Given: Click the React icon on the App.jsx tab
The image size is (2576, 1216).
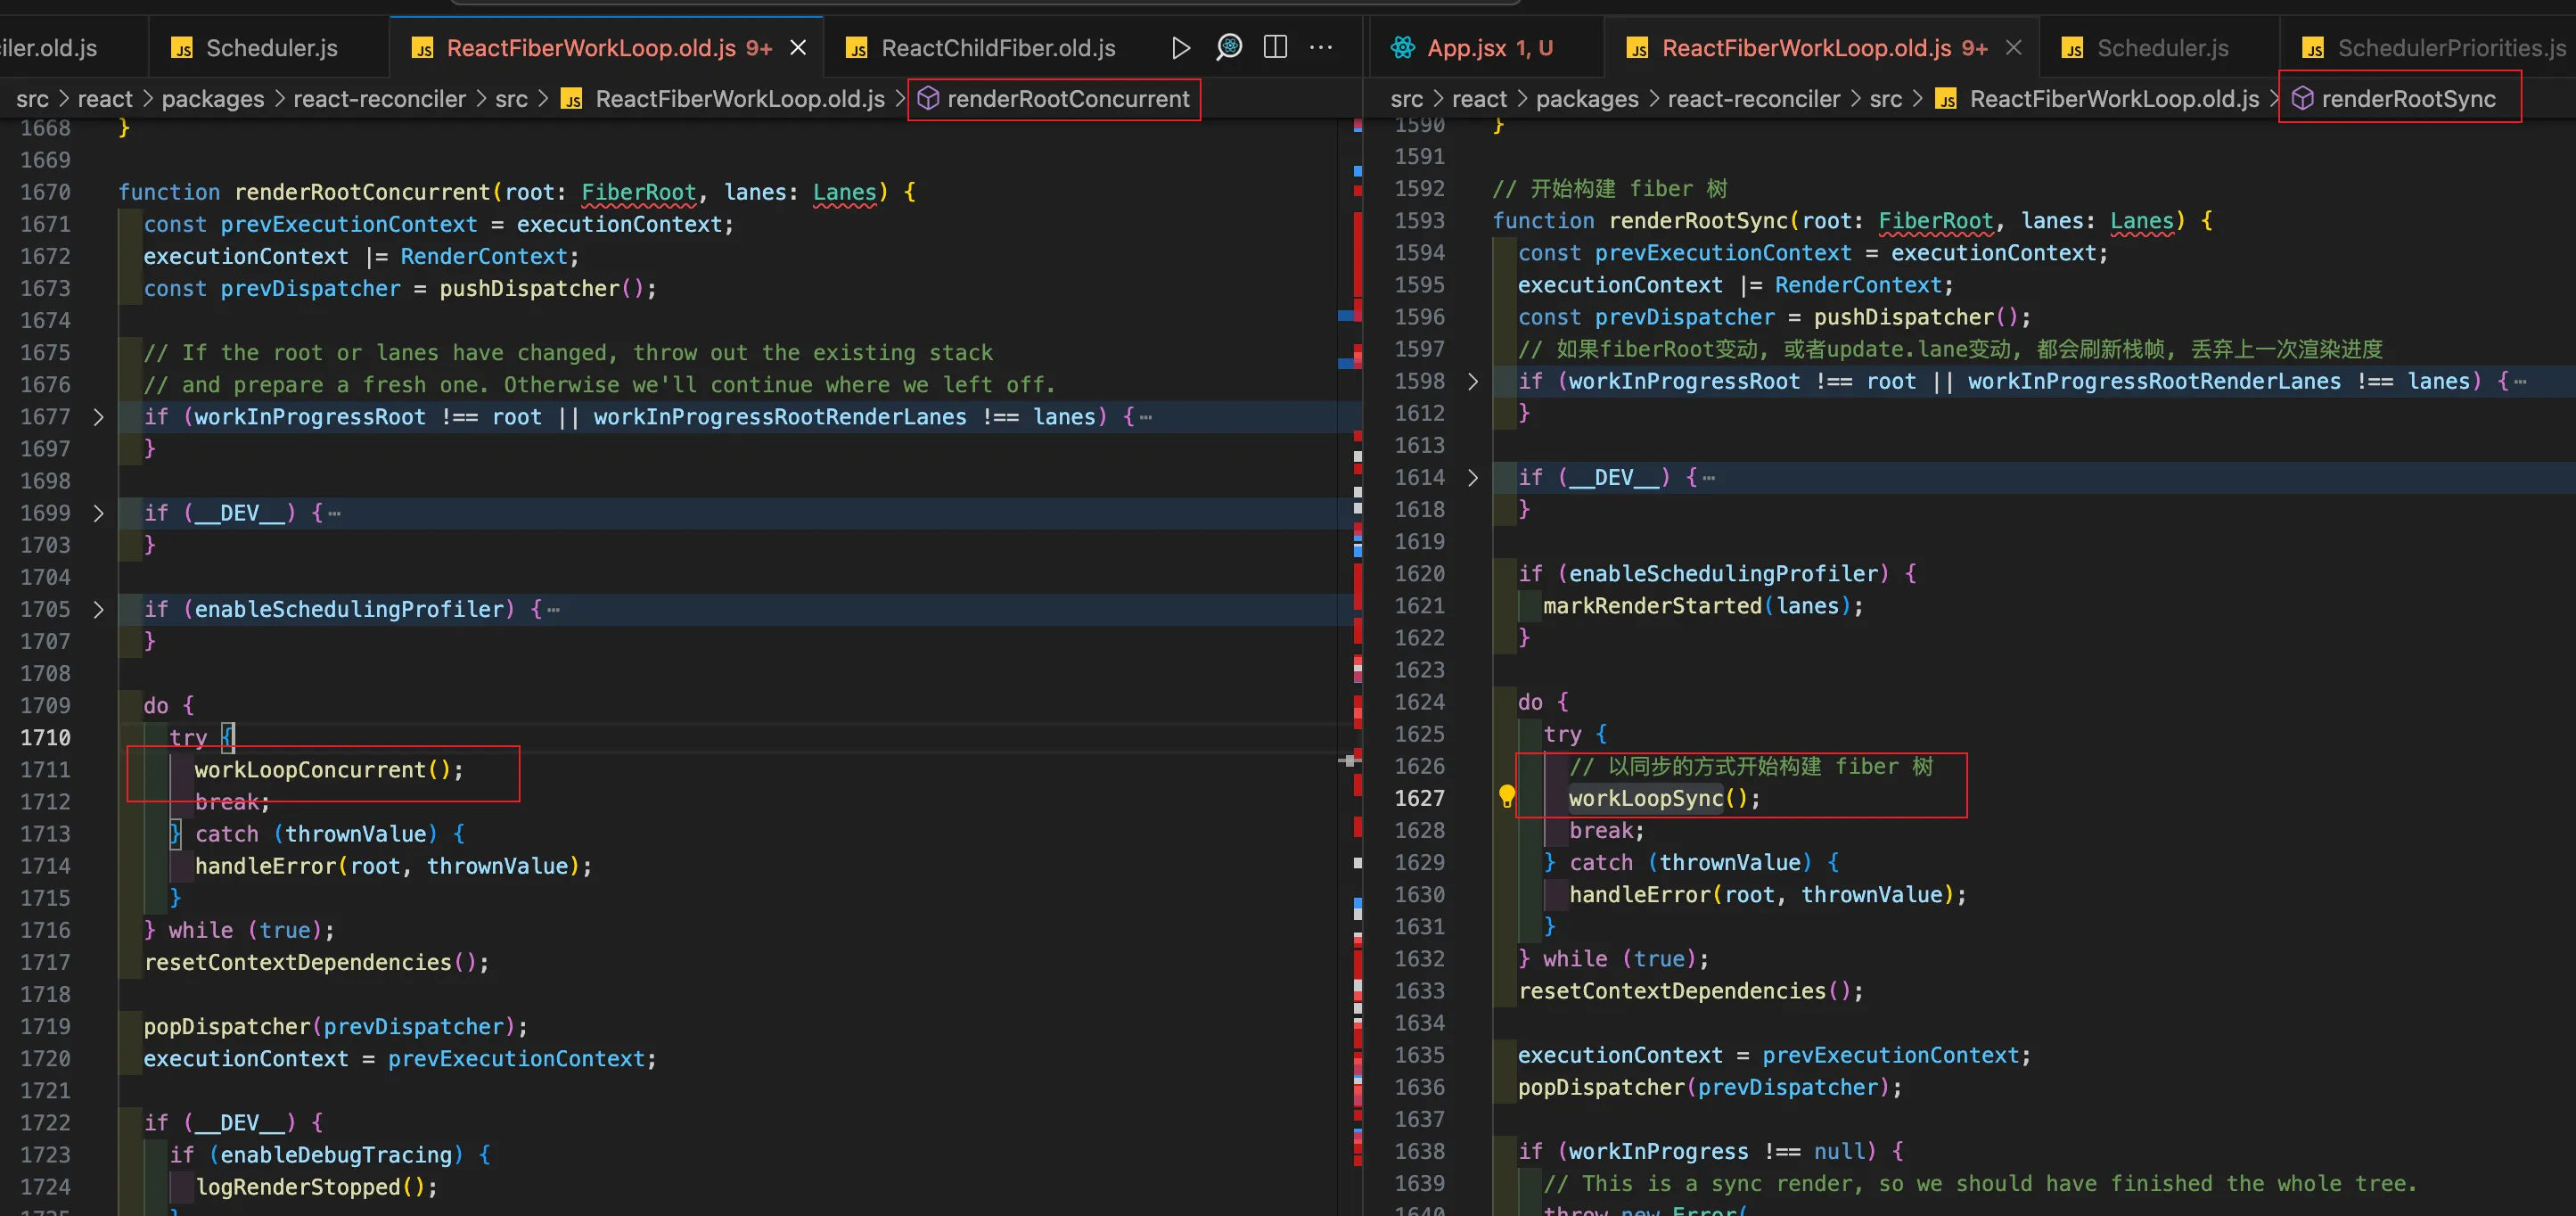Looking at the screenshot, I should [1403, 47].
